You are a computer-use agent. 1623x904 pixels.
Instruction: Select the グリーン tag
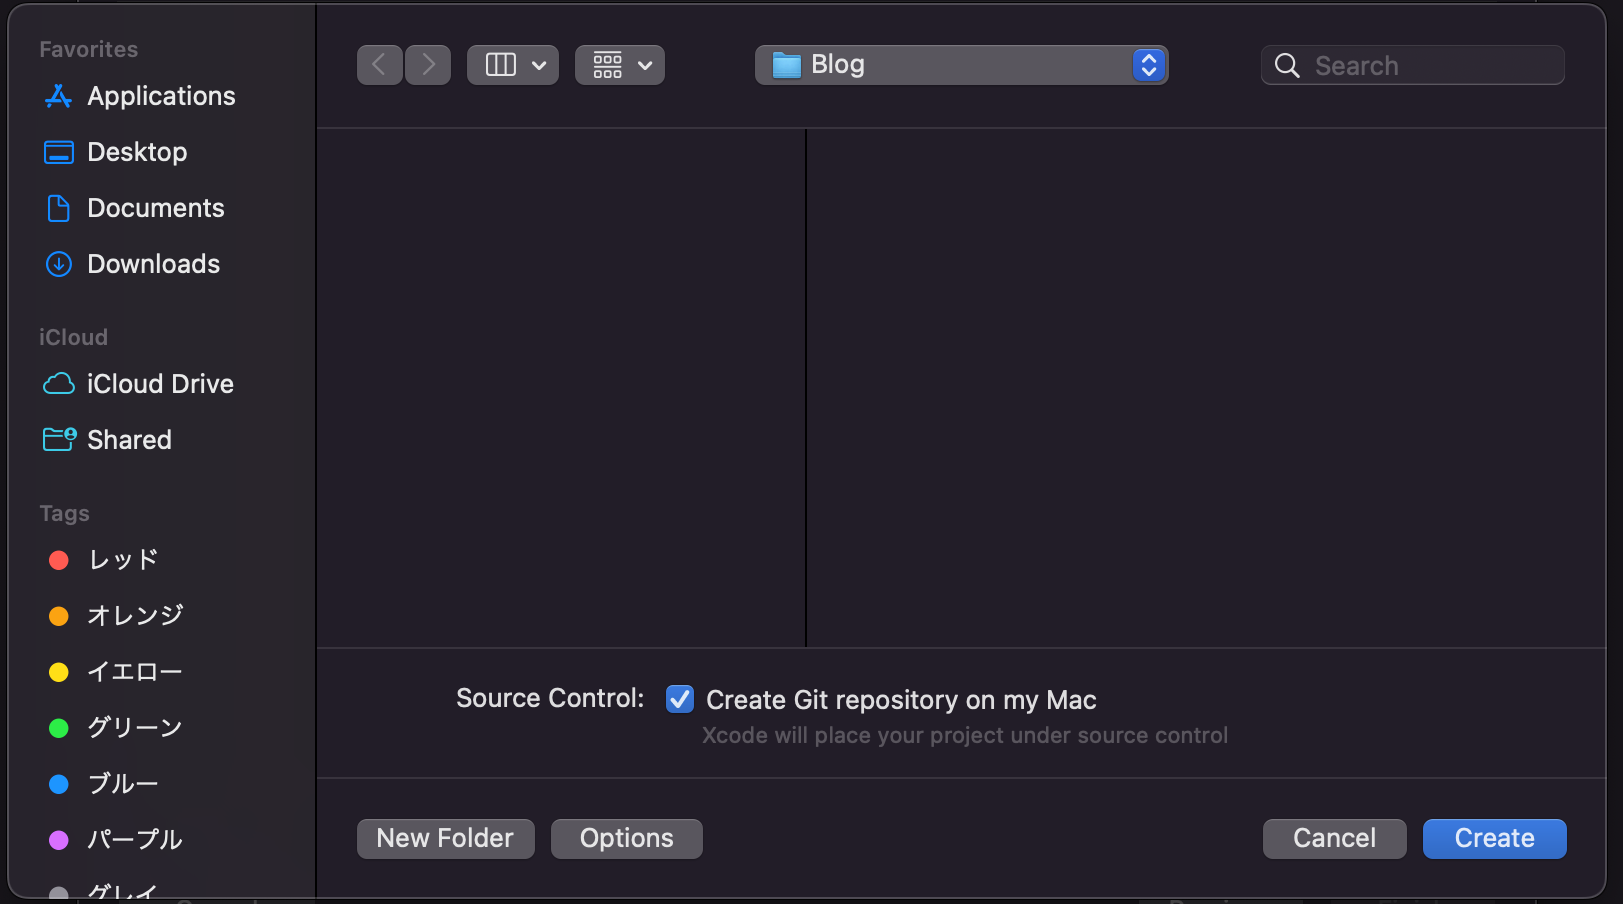(134, 727)
